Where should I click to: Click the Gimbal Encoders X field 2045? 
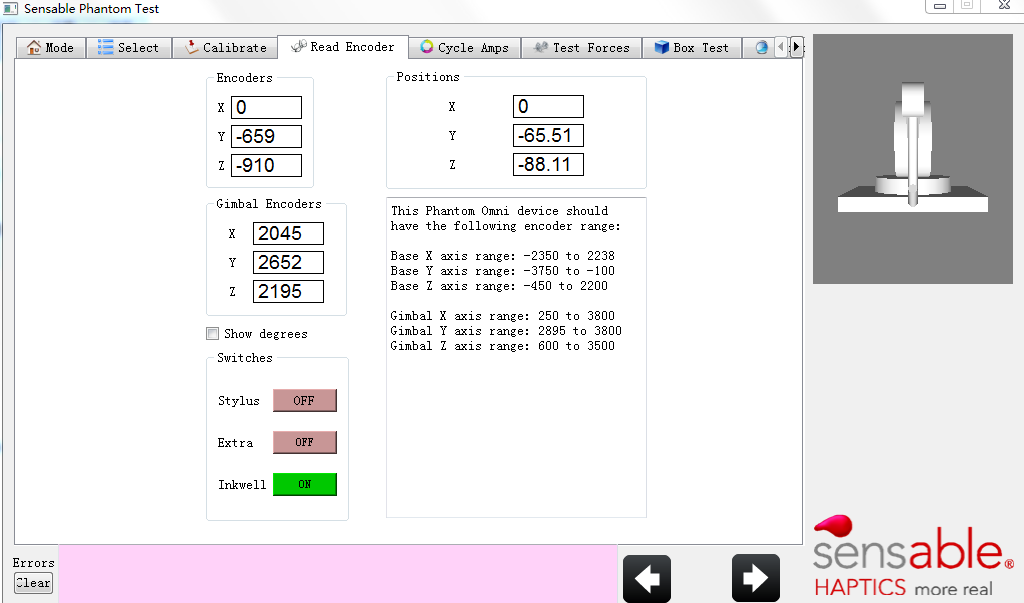[x=288, y=233]
